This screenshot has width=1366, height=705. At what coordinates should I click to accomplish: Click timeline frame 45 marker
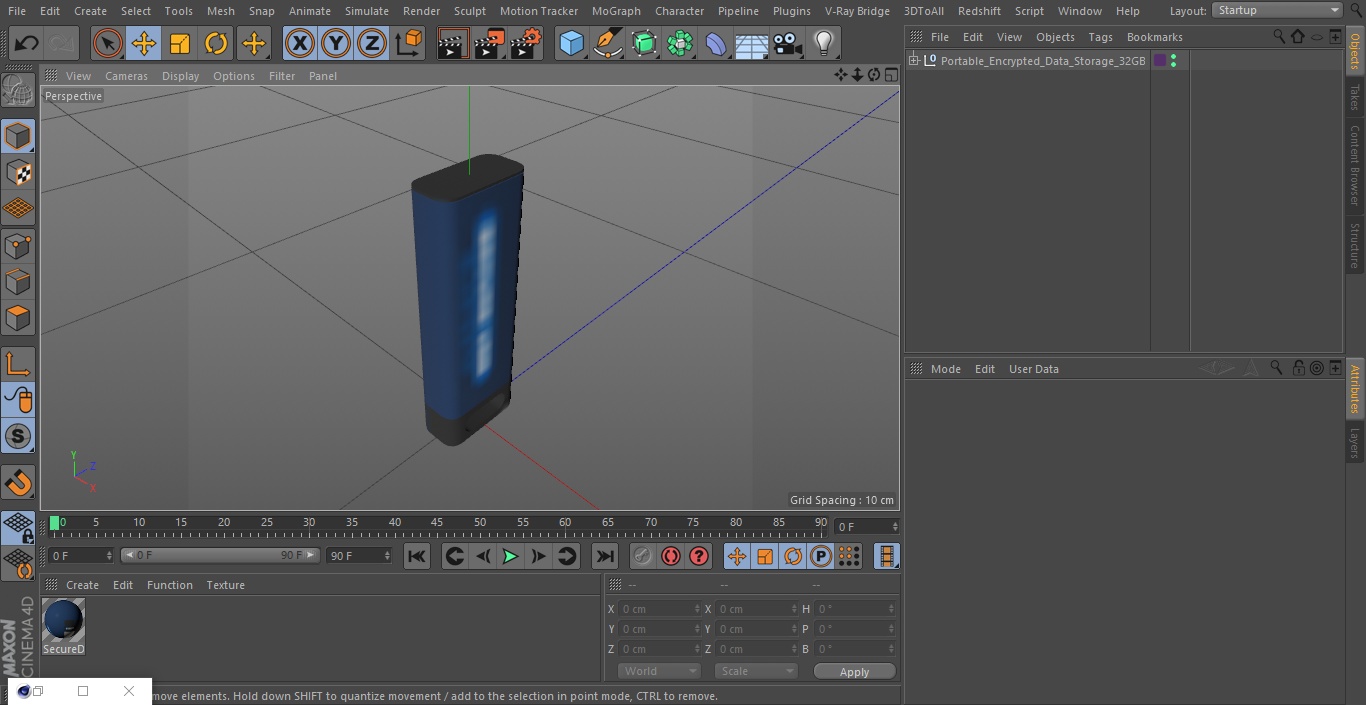(x=437, y=523)
